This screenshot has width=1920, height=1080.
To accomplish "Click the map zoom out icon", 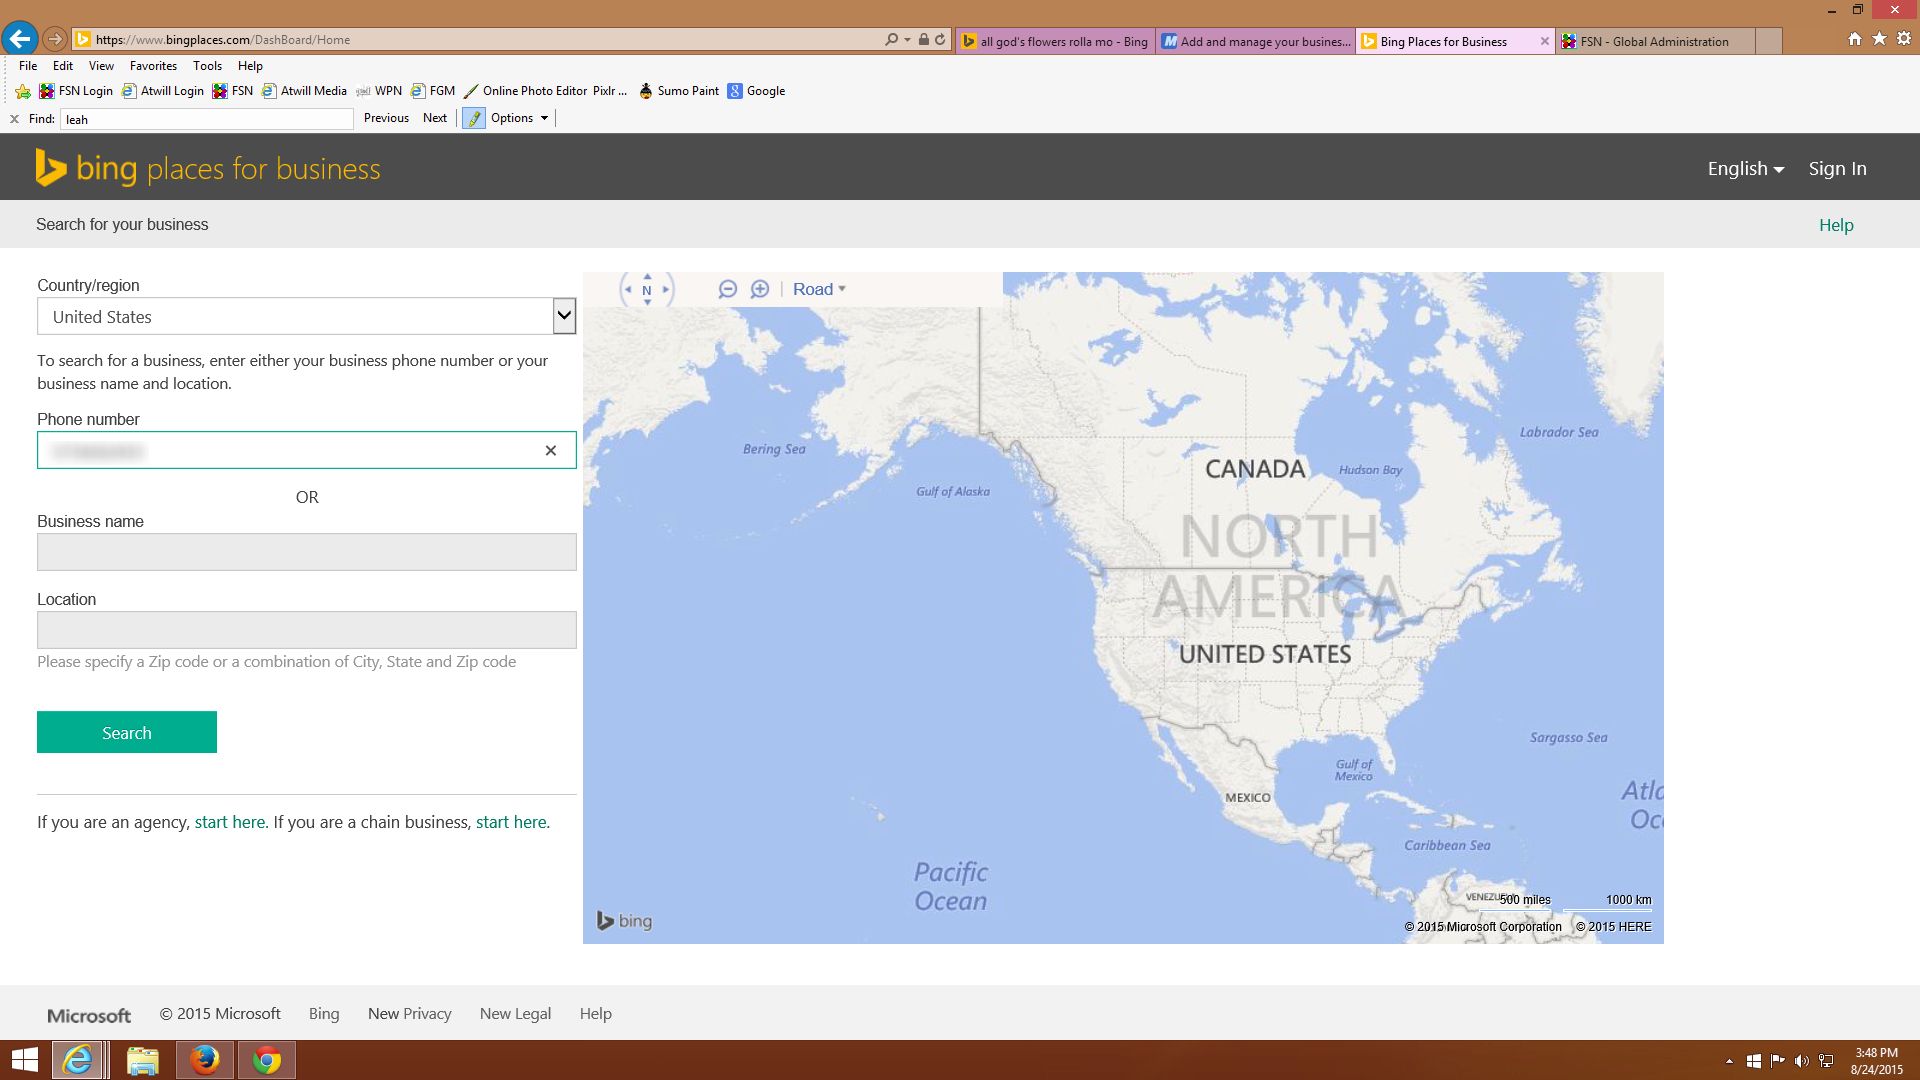I will (x=728, y=289).
